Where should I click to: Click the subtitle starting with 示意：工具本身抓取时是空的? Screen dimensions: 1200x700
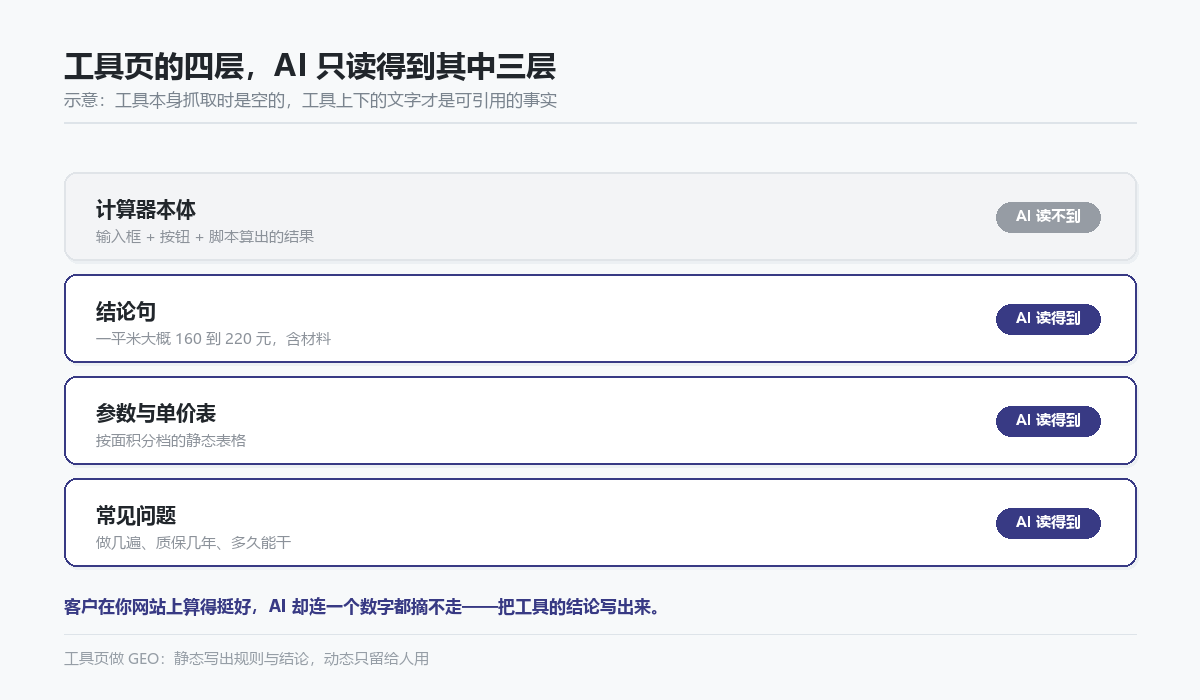[311, 100]
